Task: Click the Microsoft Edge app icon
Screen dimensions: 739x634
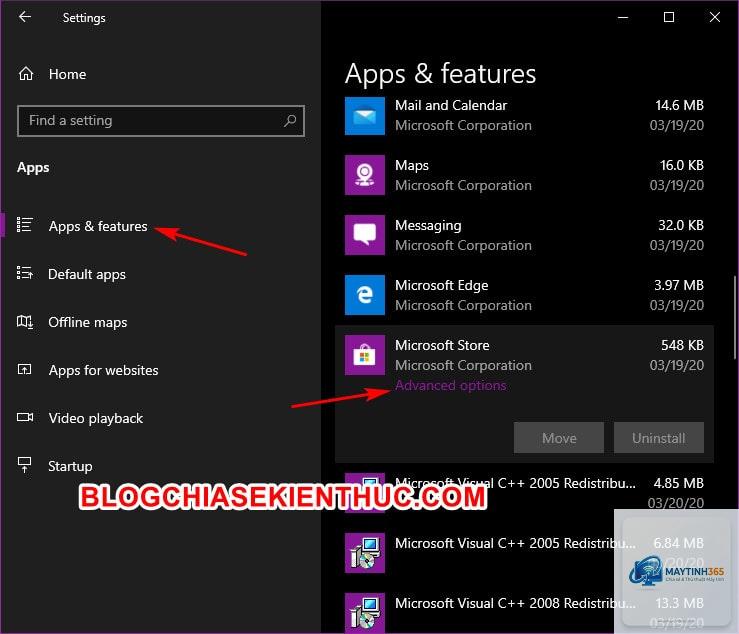Action: click(364, 295)
